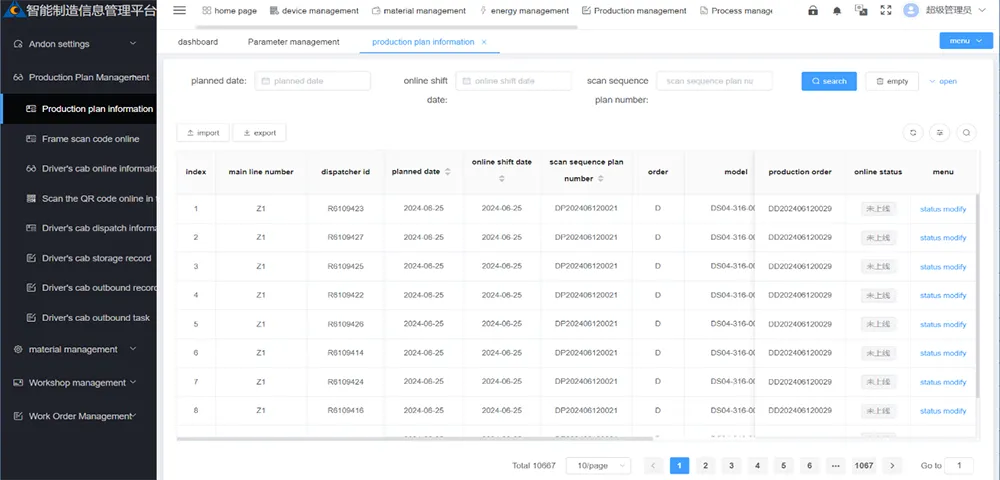Click the language switch icon
The image size is (1000, 480).
861,10
